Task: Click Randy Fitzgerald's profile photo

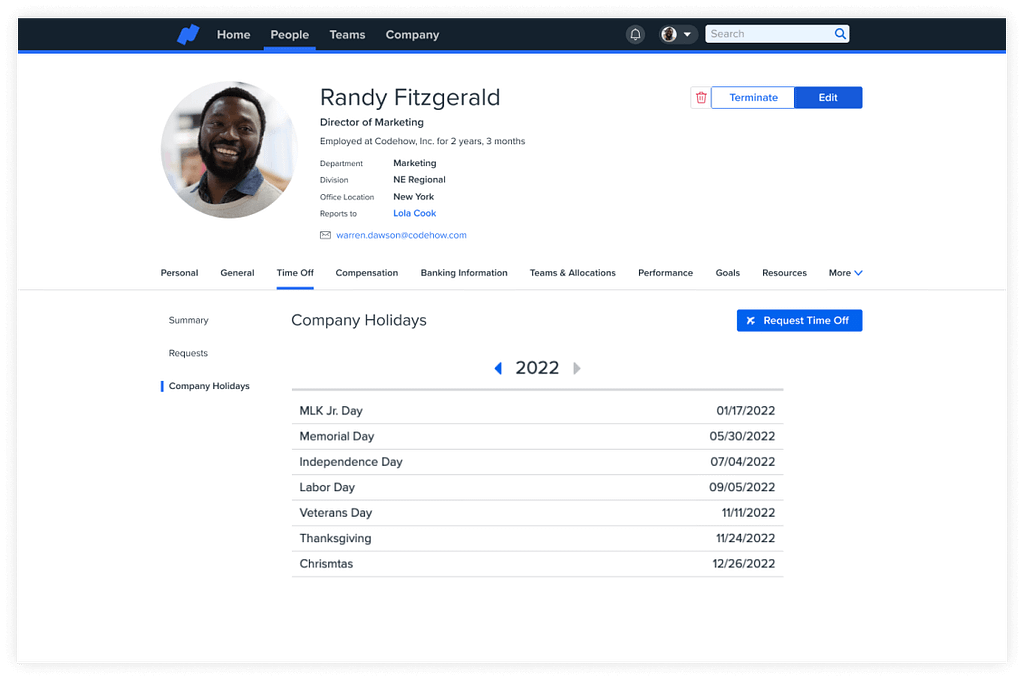Action: click(229, 150)
